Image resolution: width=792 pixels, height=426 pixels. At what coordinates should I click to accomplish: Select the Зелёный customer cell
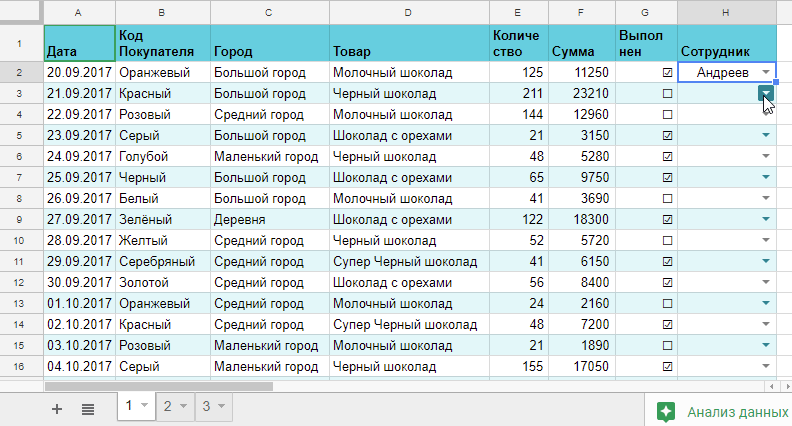pos(163,220)
